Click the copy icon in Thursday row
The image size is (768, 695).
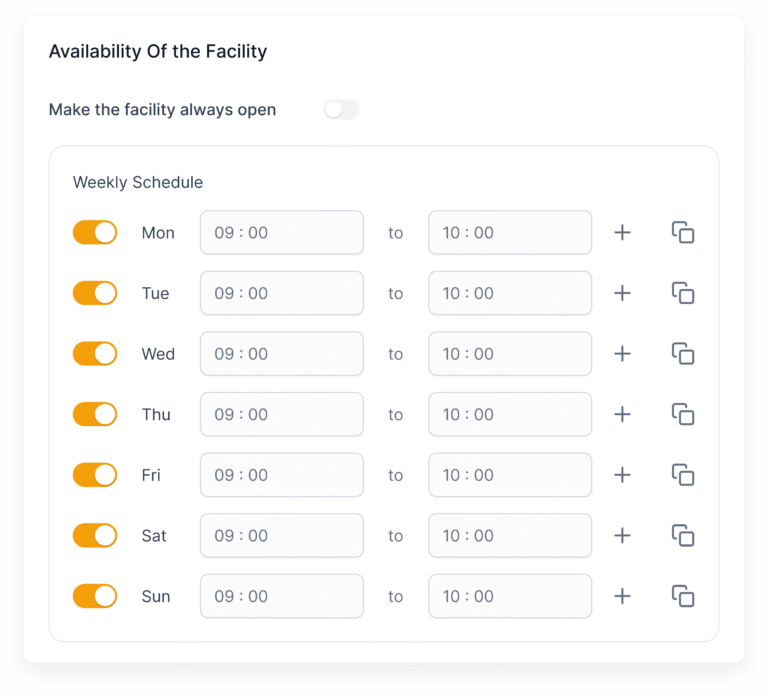point(683,414)
